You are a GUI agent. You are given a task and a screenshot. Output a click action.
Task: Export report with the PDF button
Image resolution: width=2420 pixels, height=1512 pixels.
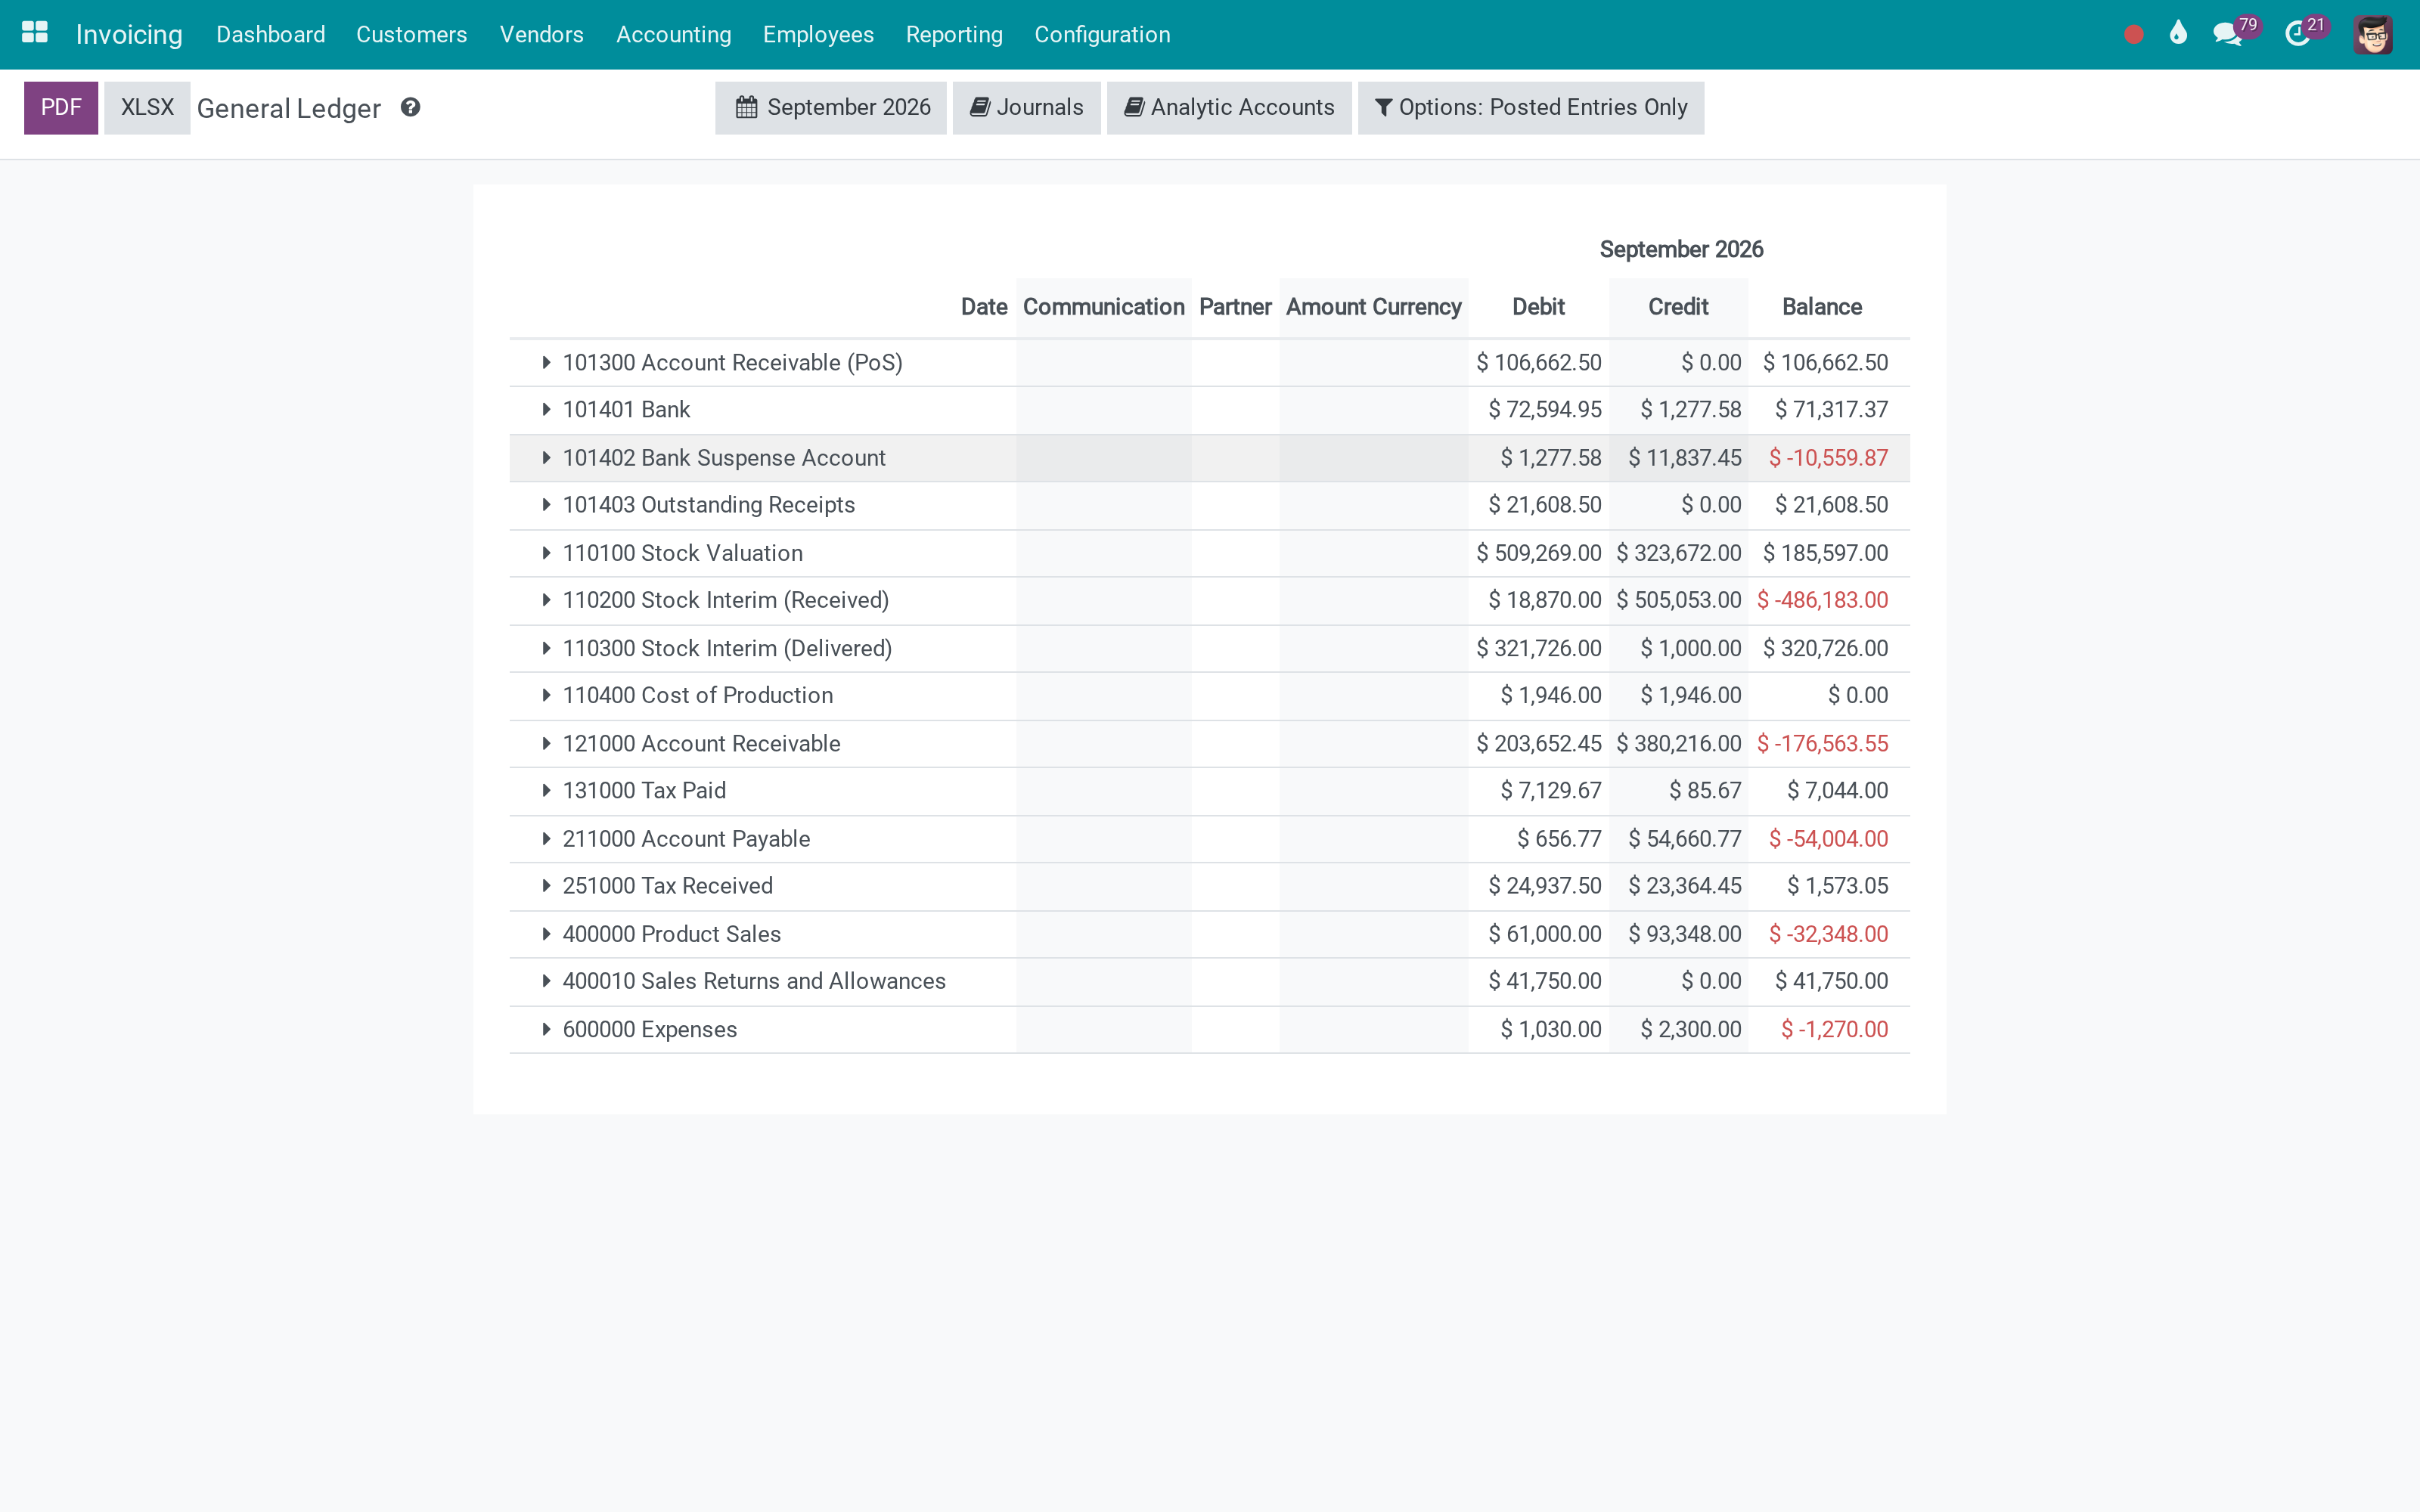tap(61, 107)
